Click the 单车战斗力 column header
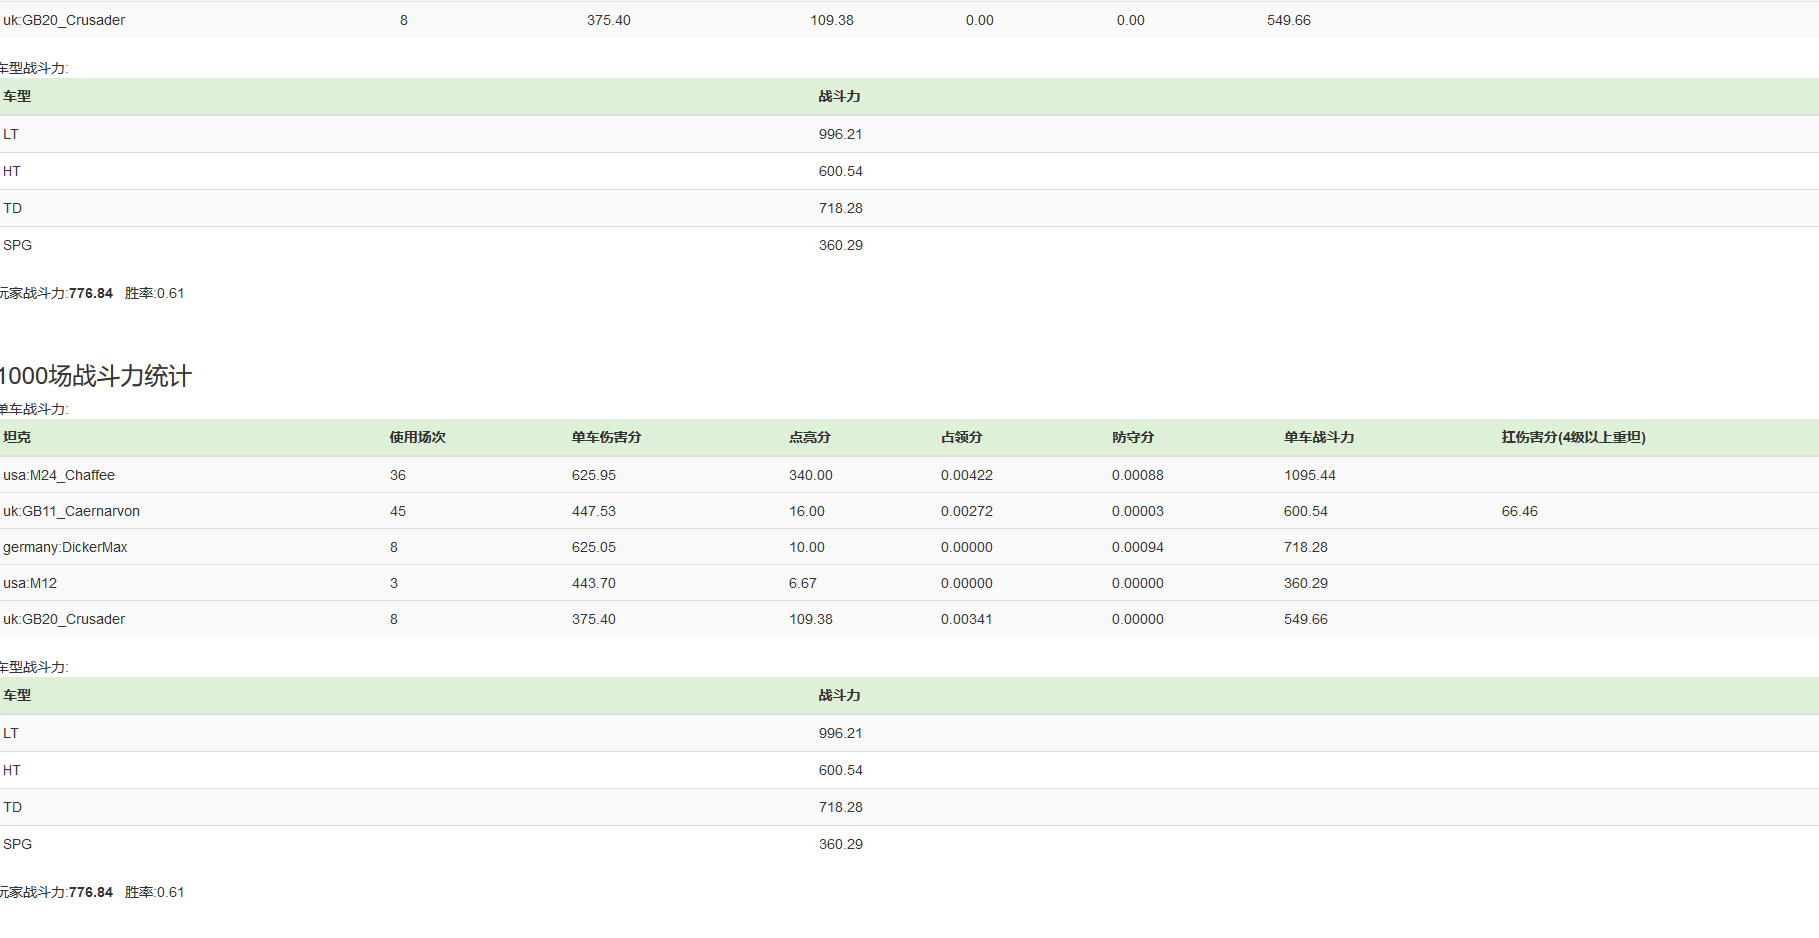 pyautogui.click(x=1319, y=437)
